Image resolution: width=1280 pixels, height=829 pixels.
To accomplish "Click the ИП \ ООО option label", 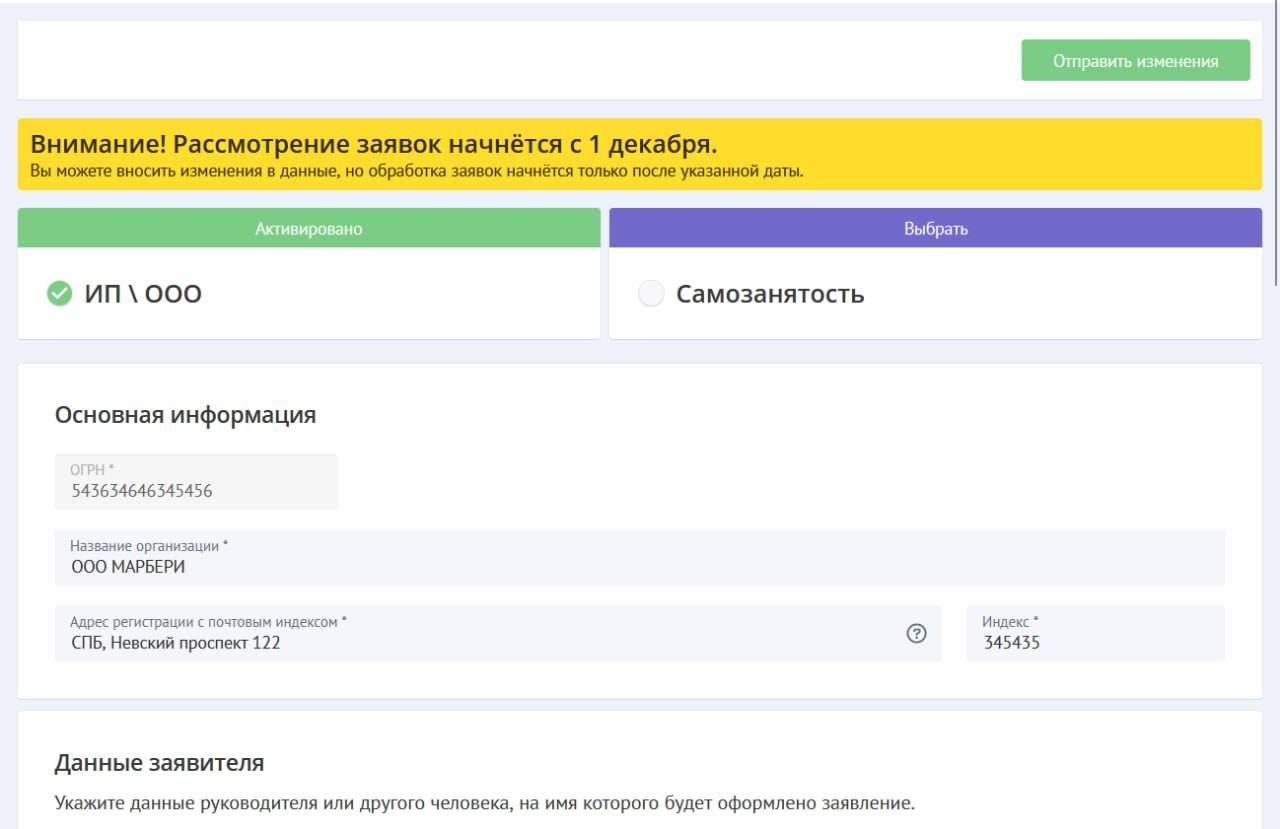I will click(143, 294).
